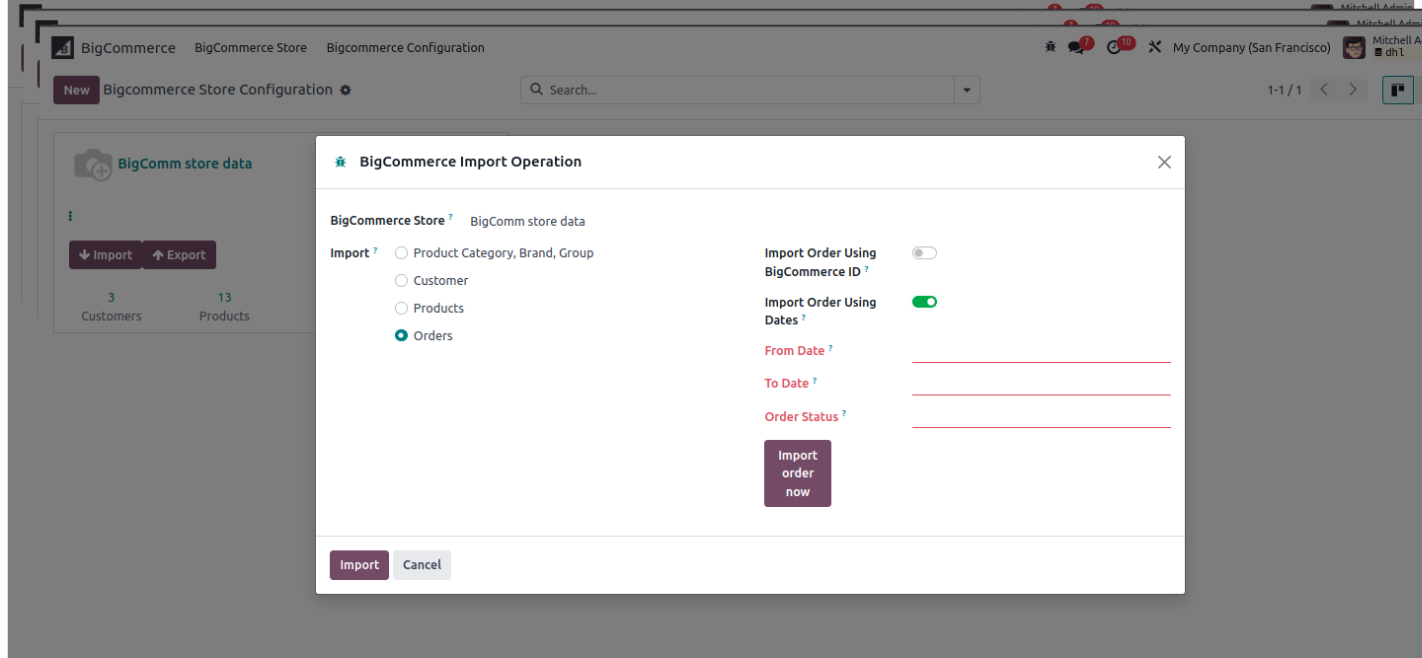The width and height of the screenshot is (1422, 658).
Task: Disable Import Order Using Dates toggle
Action: click(924, 302)
